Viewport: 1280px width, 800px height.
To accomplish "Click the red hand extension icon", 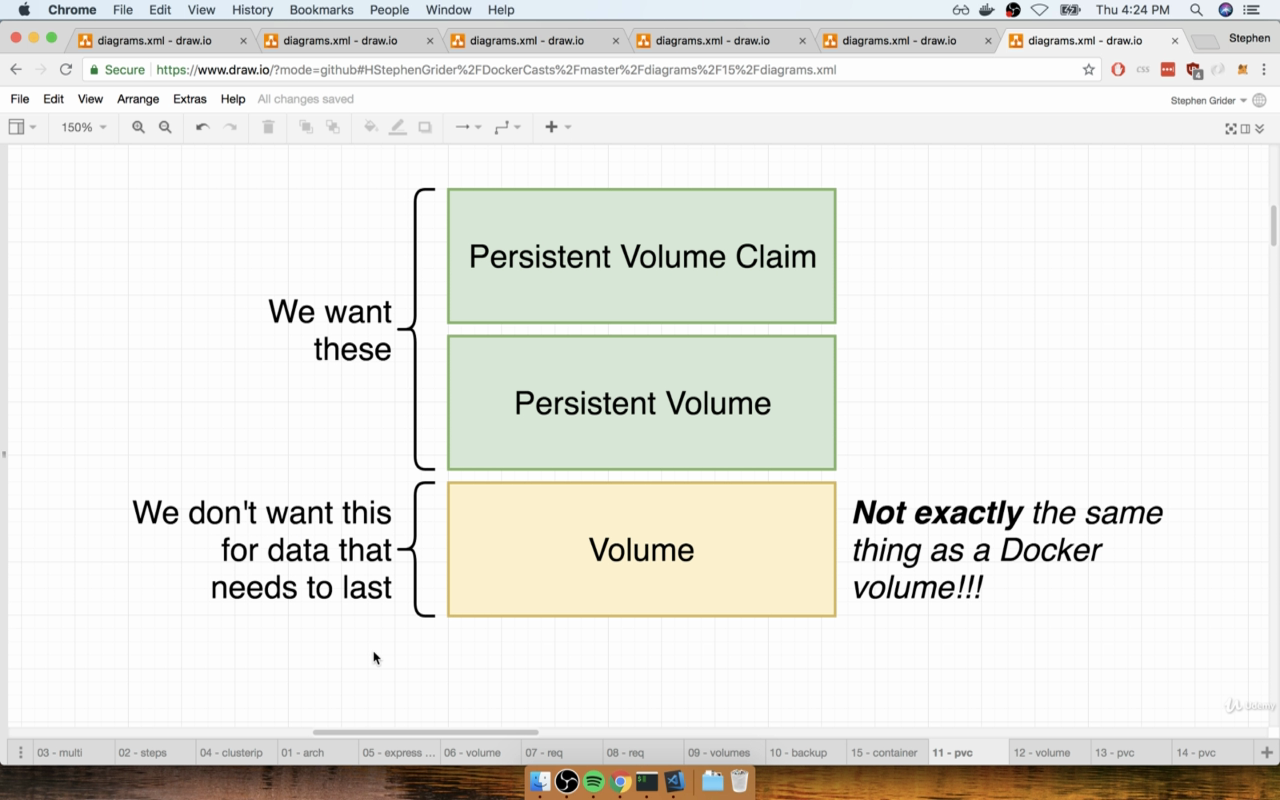I will pyautogui.click(x=1118, y=70).
